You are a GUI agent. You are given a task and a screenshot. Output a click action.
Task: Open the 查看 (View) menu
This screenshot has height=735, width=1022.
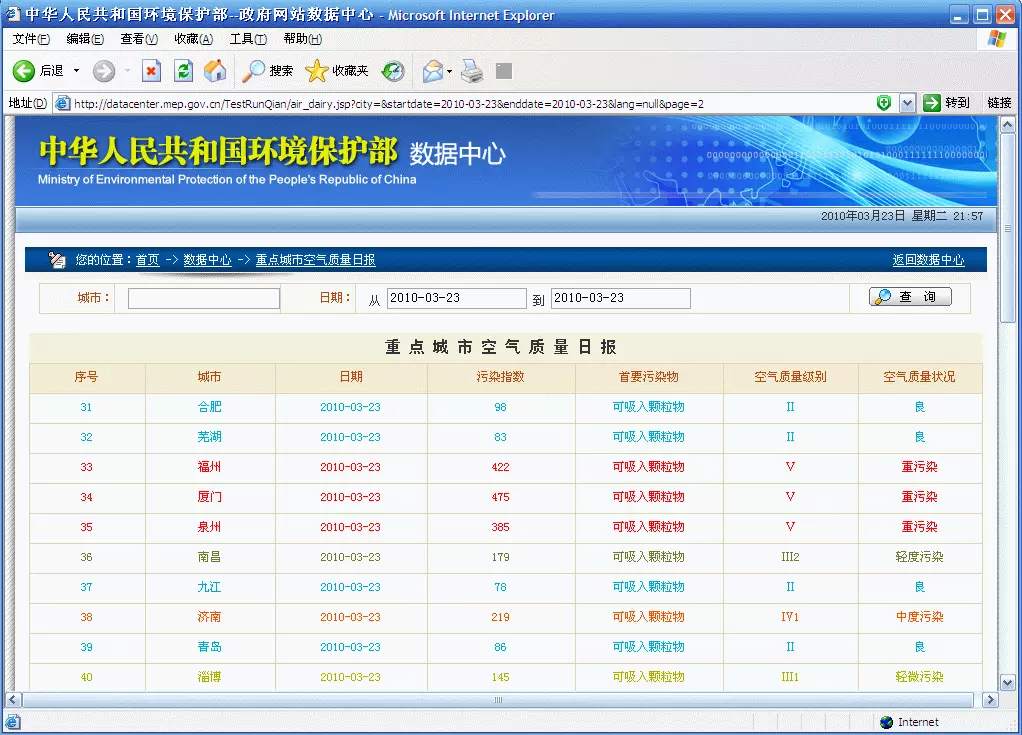click(x=139, y=39)
